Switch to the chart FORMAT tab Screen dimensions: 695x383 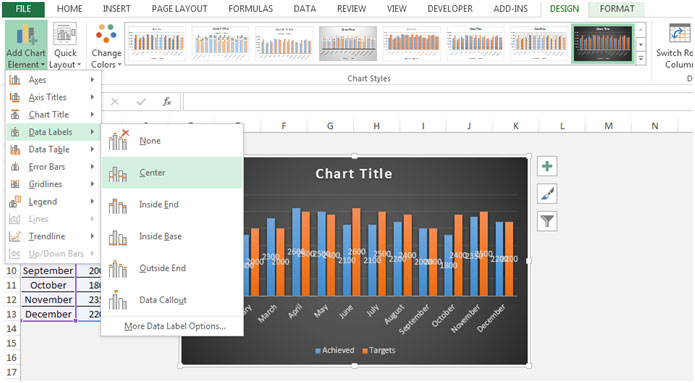pyautogui.click(x=617, y=8)
